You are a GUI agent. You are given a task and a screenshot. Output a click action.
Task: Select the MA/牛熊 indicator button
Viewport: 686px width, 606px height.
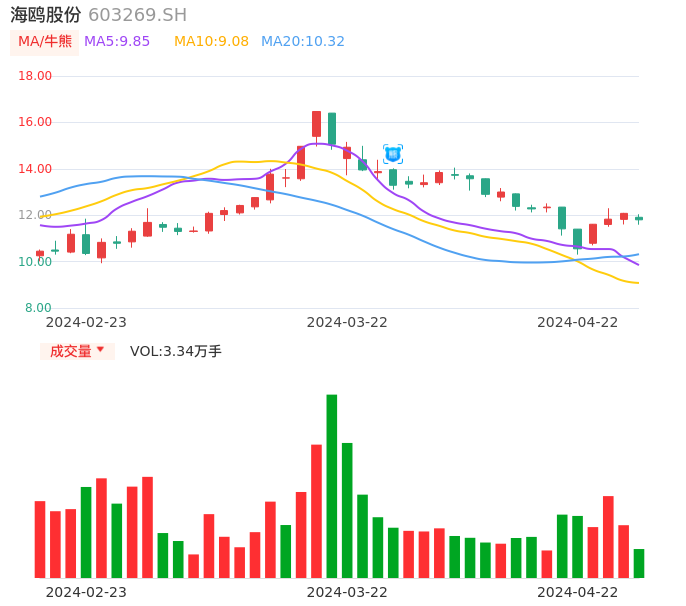(45, 42)
